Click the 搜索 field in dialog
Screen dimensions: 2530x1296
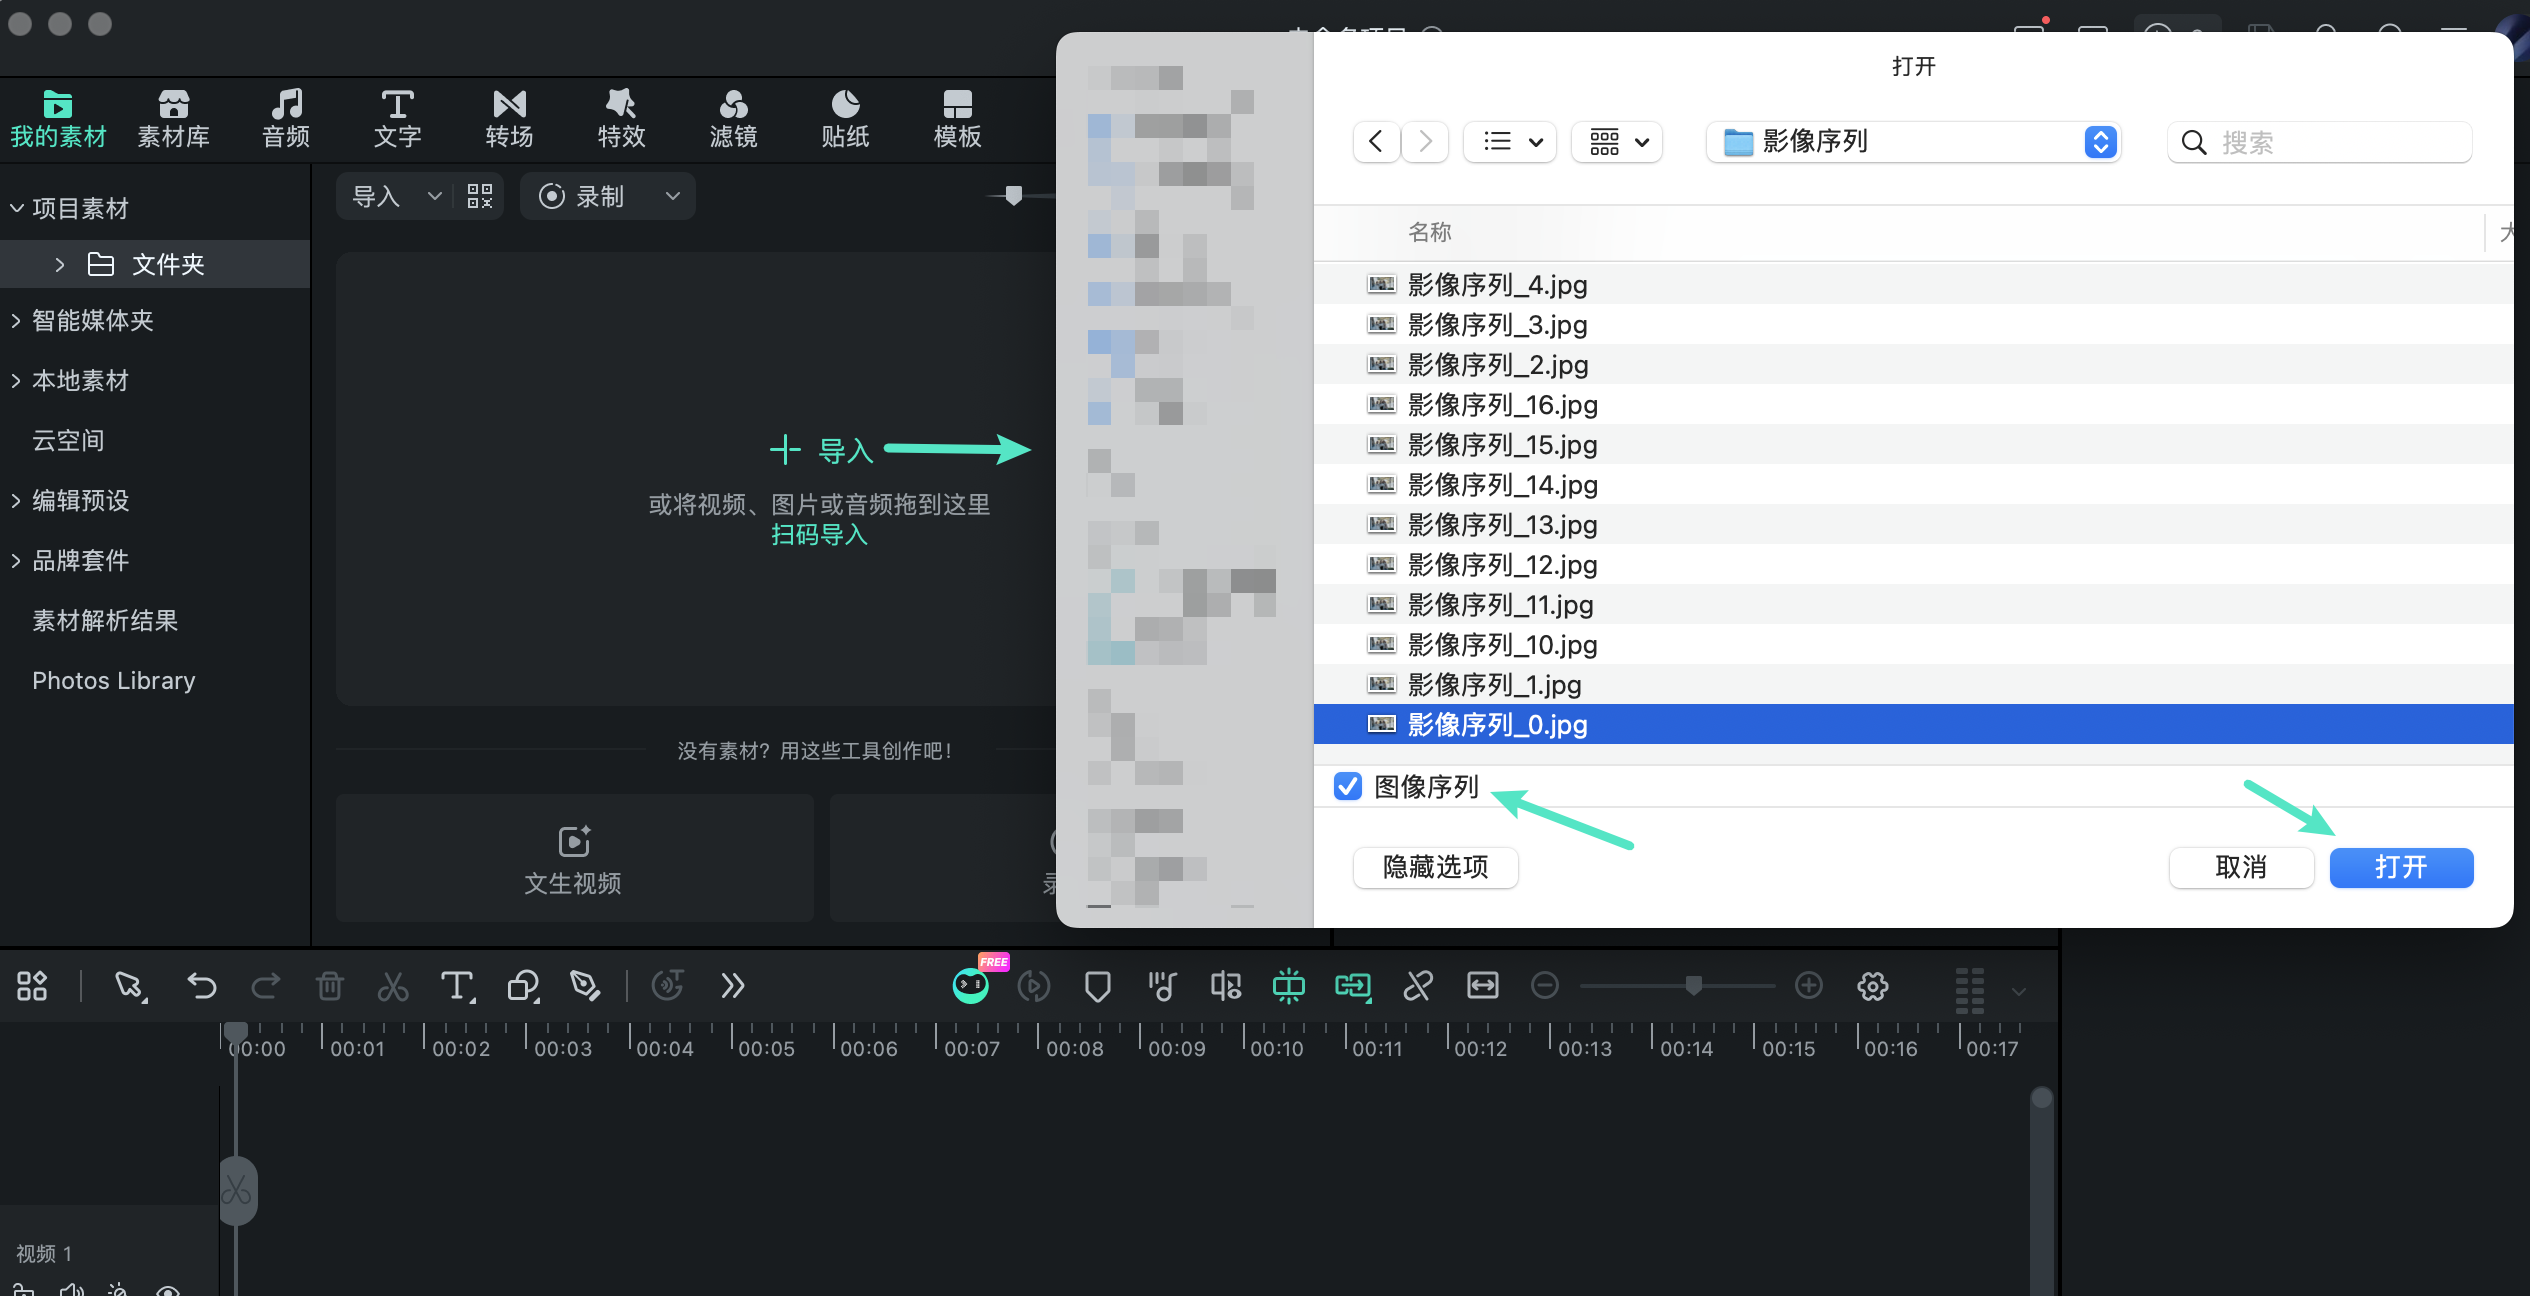point(2320,142)
